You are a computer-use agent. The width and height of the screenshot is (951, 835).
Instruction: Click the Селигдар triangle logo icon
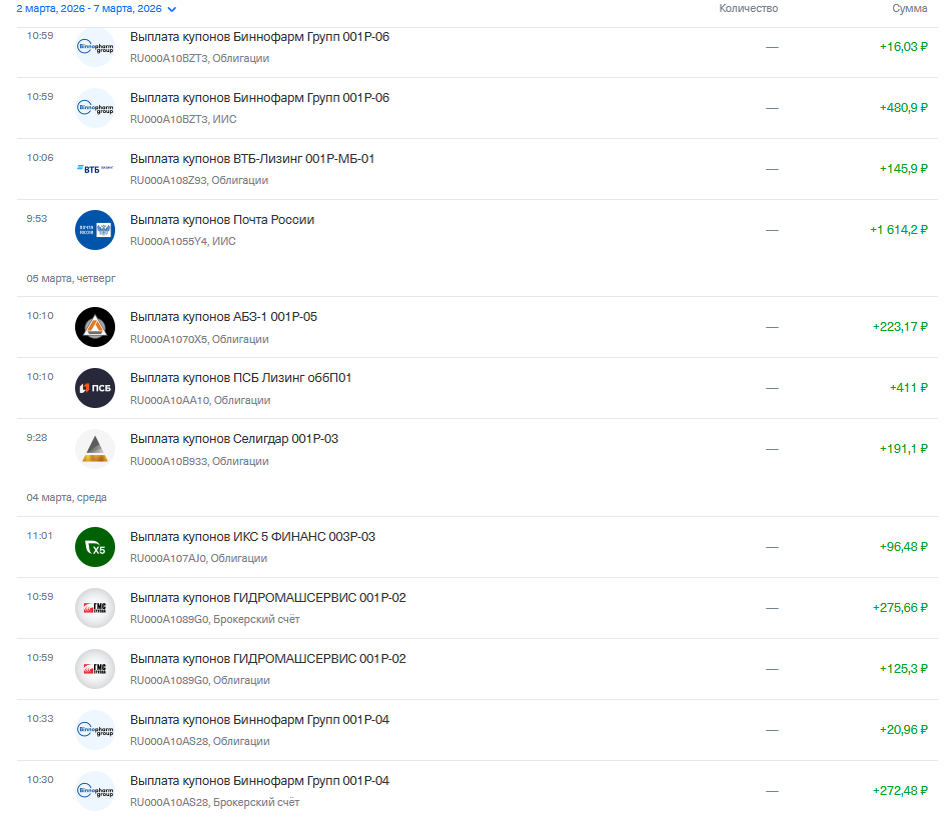coord(95,449)
